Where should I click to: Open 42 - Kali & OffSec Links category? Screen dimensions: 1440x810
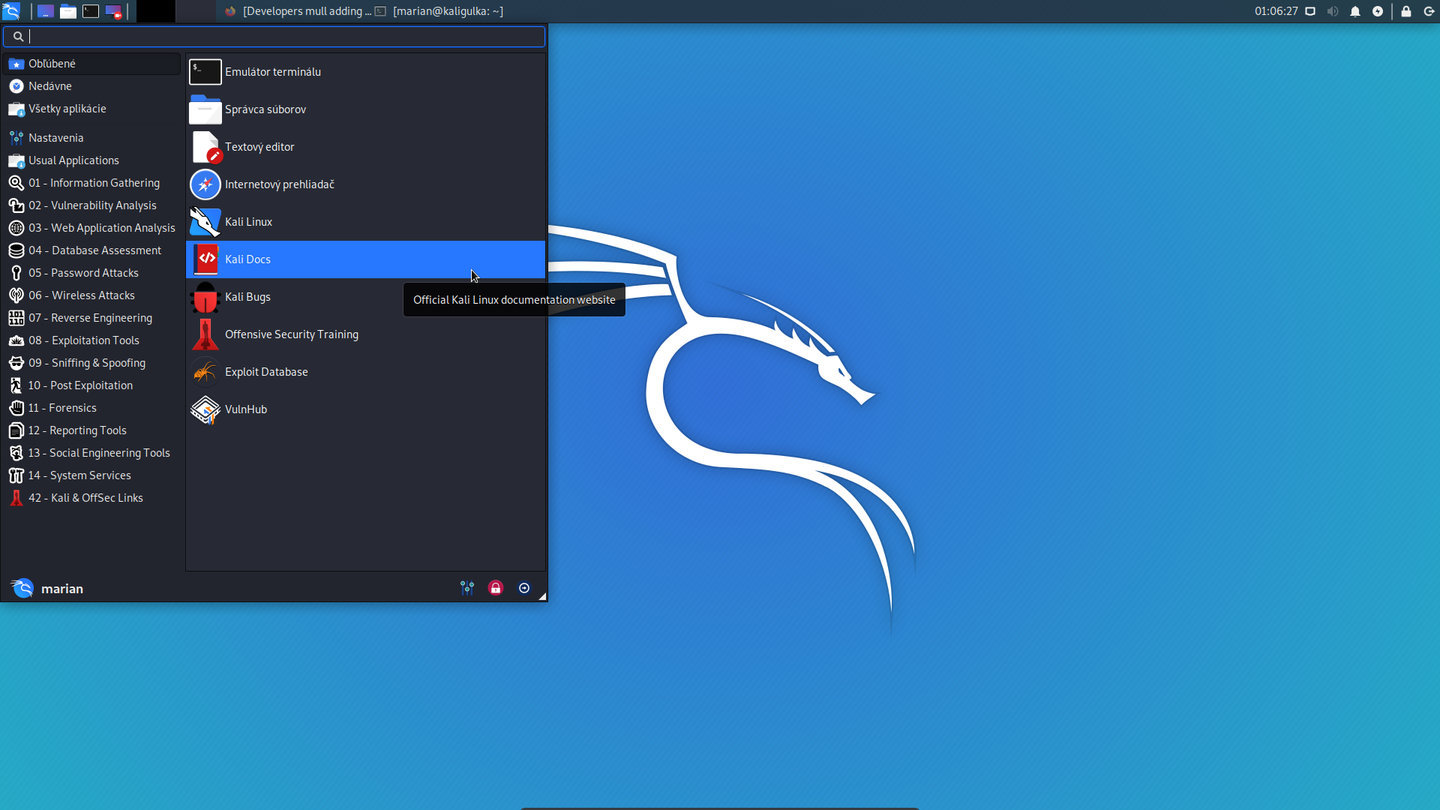click(92, 498)
